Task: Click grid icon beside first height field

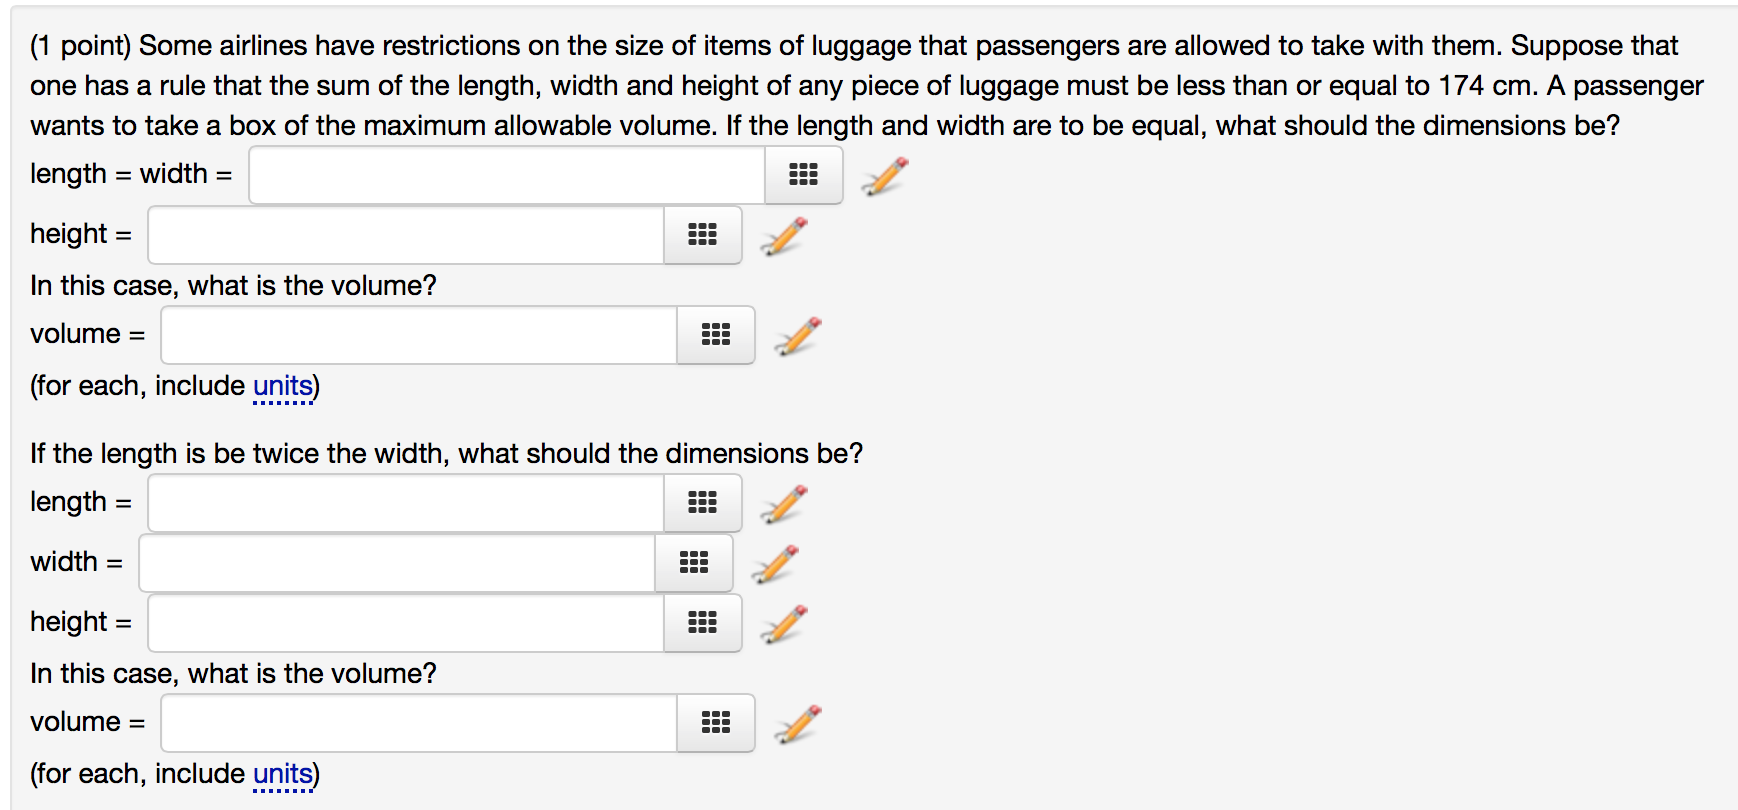Action: tap(702, 235)
